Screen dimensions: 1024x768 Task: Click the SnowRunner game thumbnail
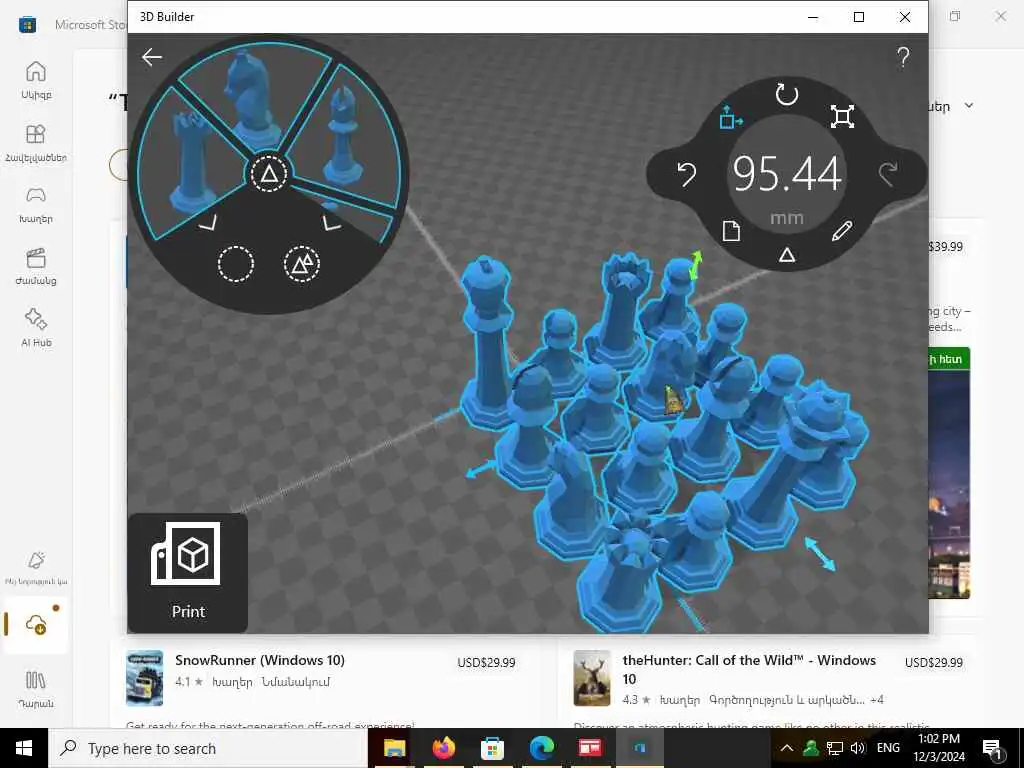point(144,678)
